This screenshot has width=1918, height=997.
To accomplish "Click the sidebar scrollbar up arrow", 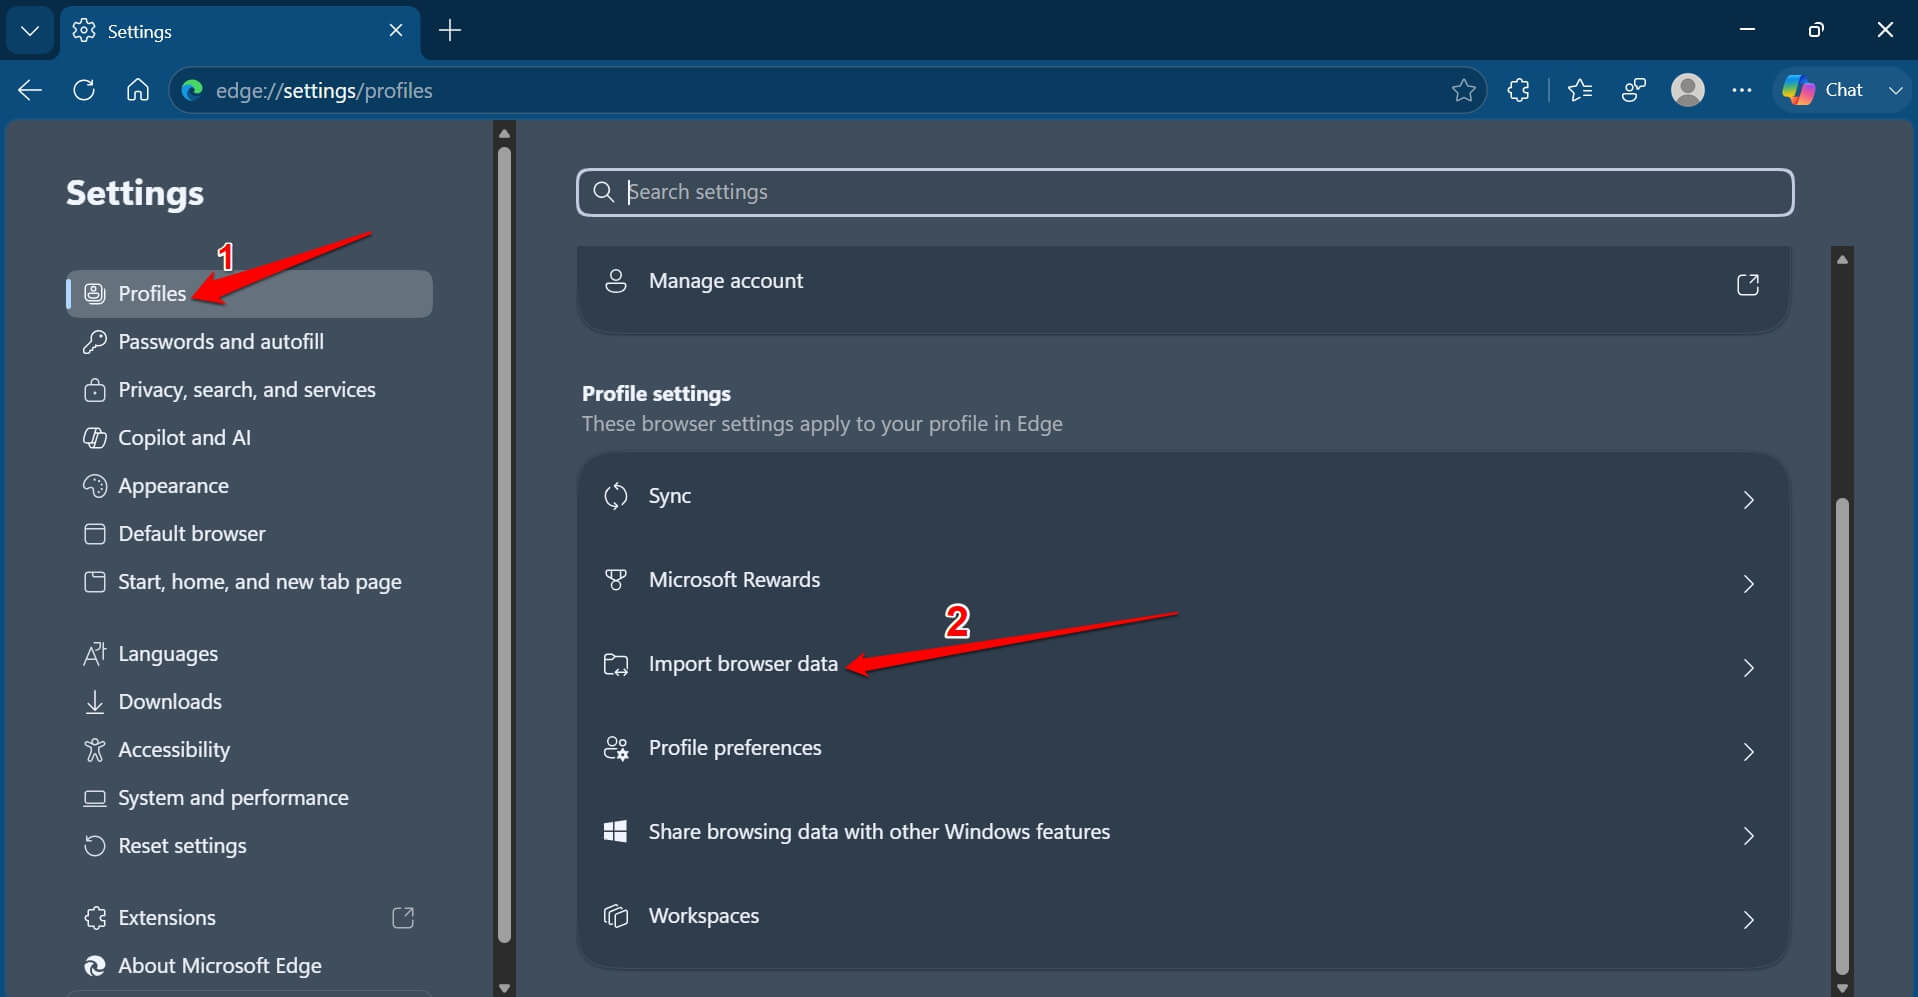I will point(504,133).
